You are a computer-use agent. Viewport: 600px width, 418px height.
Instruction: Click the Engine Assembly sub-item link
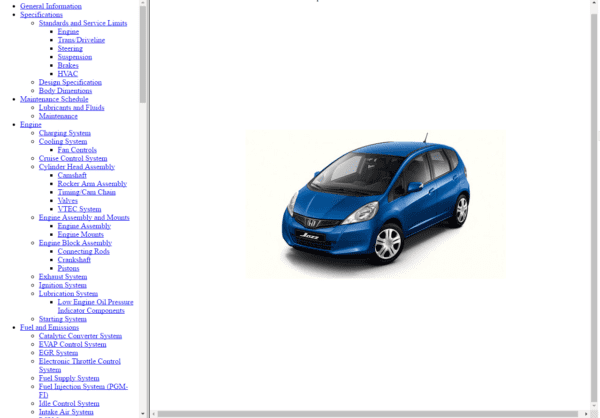pos(84,225)
